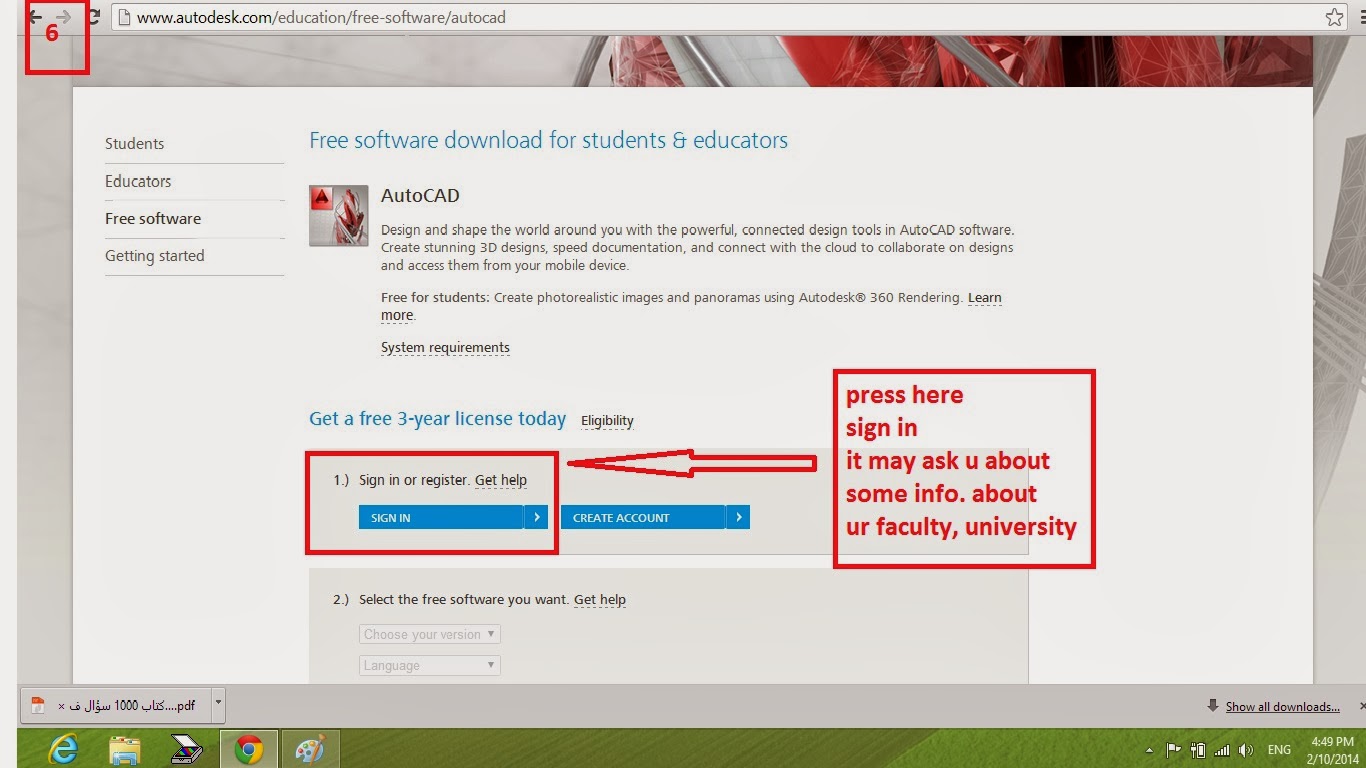Screen dimensions: 1366x768
Task: Open the scanner app on taskbar
Action: point(187,749)
